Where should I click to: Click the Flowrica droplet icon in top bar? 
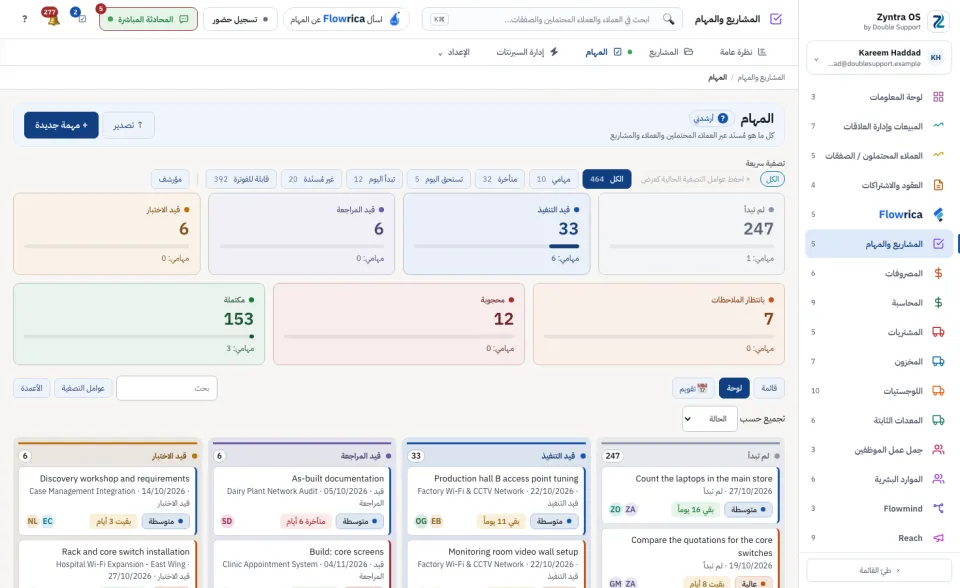pos(395,19)
